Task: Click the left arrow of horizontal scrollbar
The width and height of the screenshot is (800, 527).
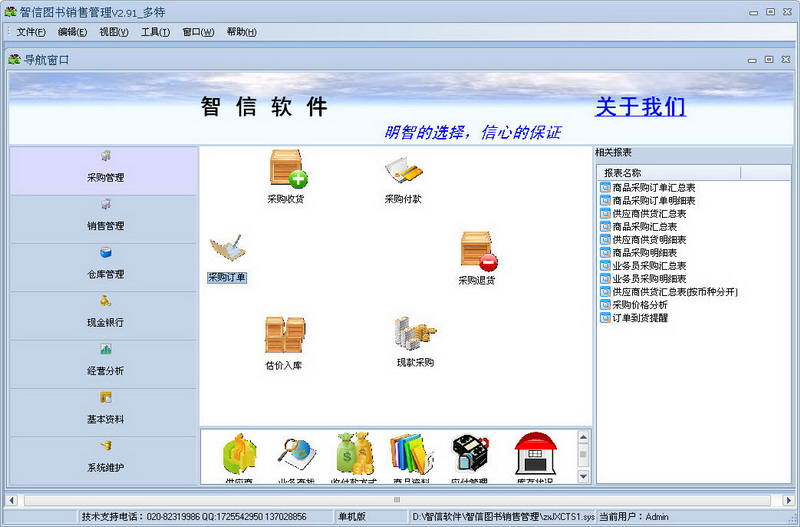Action: (12, 500)
